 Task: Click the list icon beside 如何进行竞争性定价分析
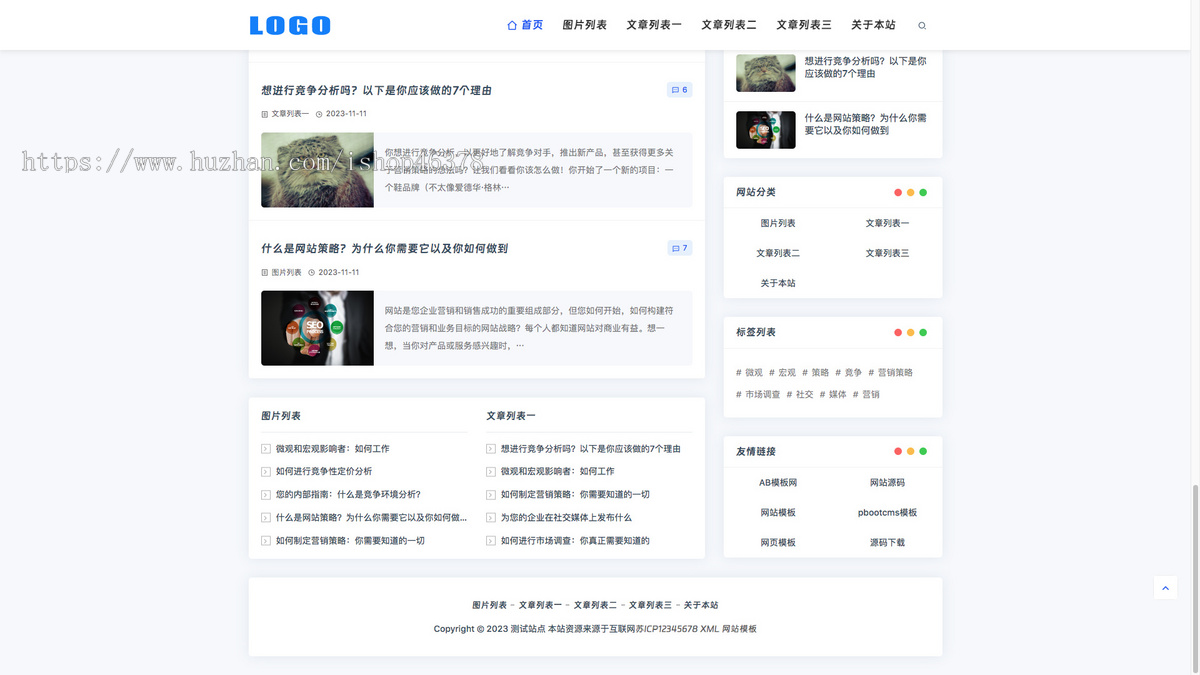(x=266, y=471)
